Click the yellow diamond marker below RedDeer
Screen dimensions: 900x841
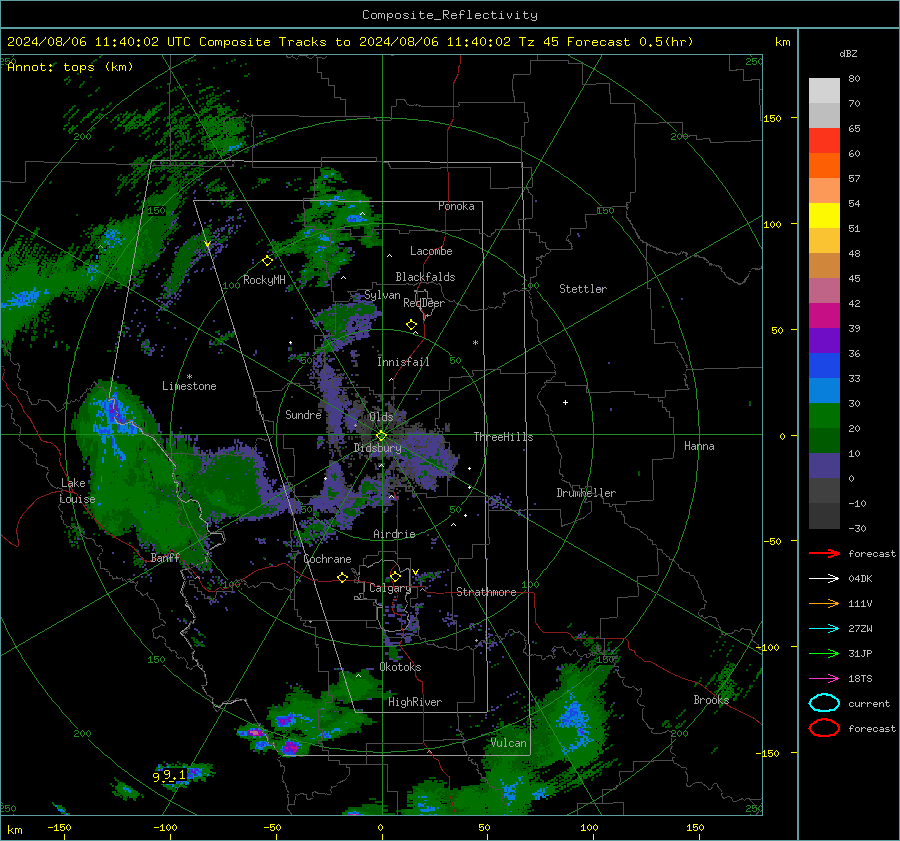point(411,325)
